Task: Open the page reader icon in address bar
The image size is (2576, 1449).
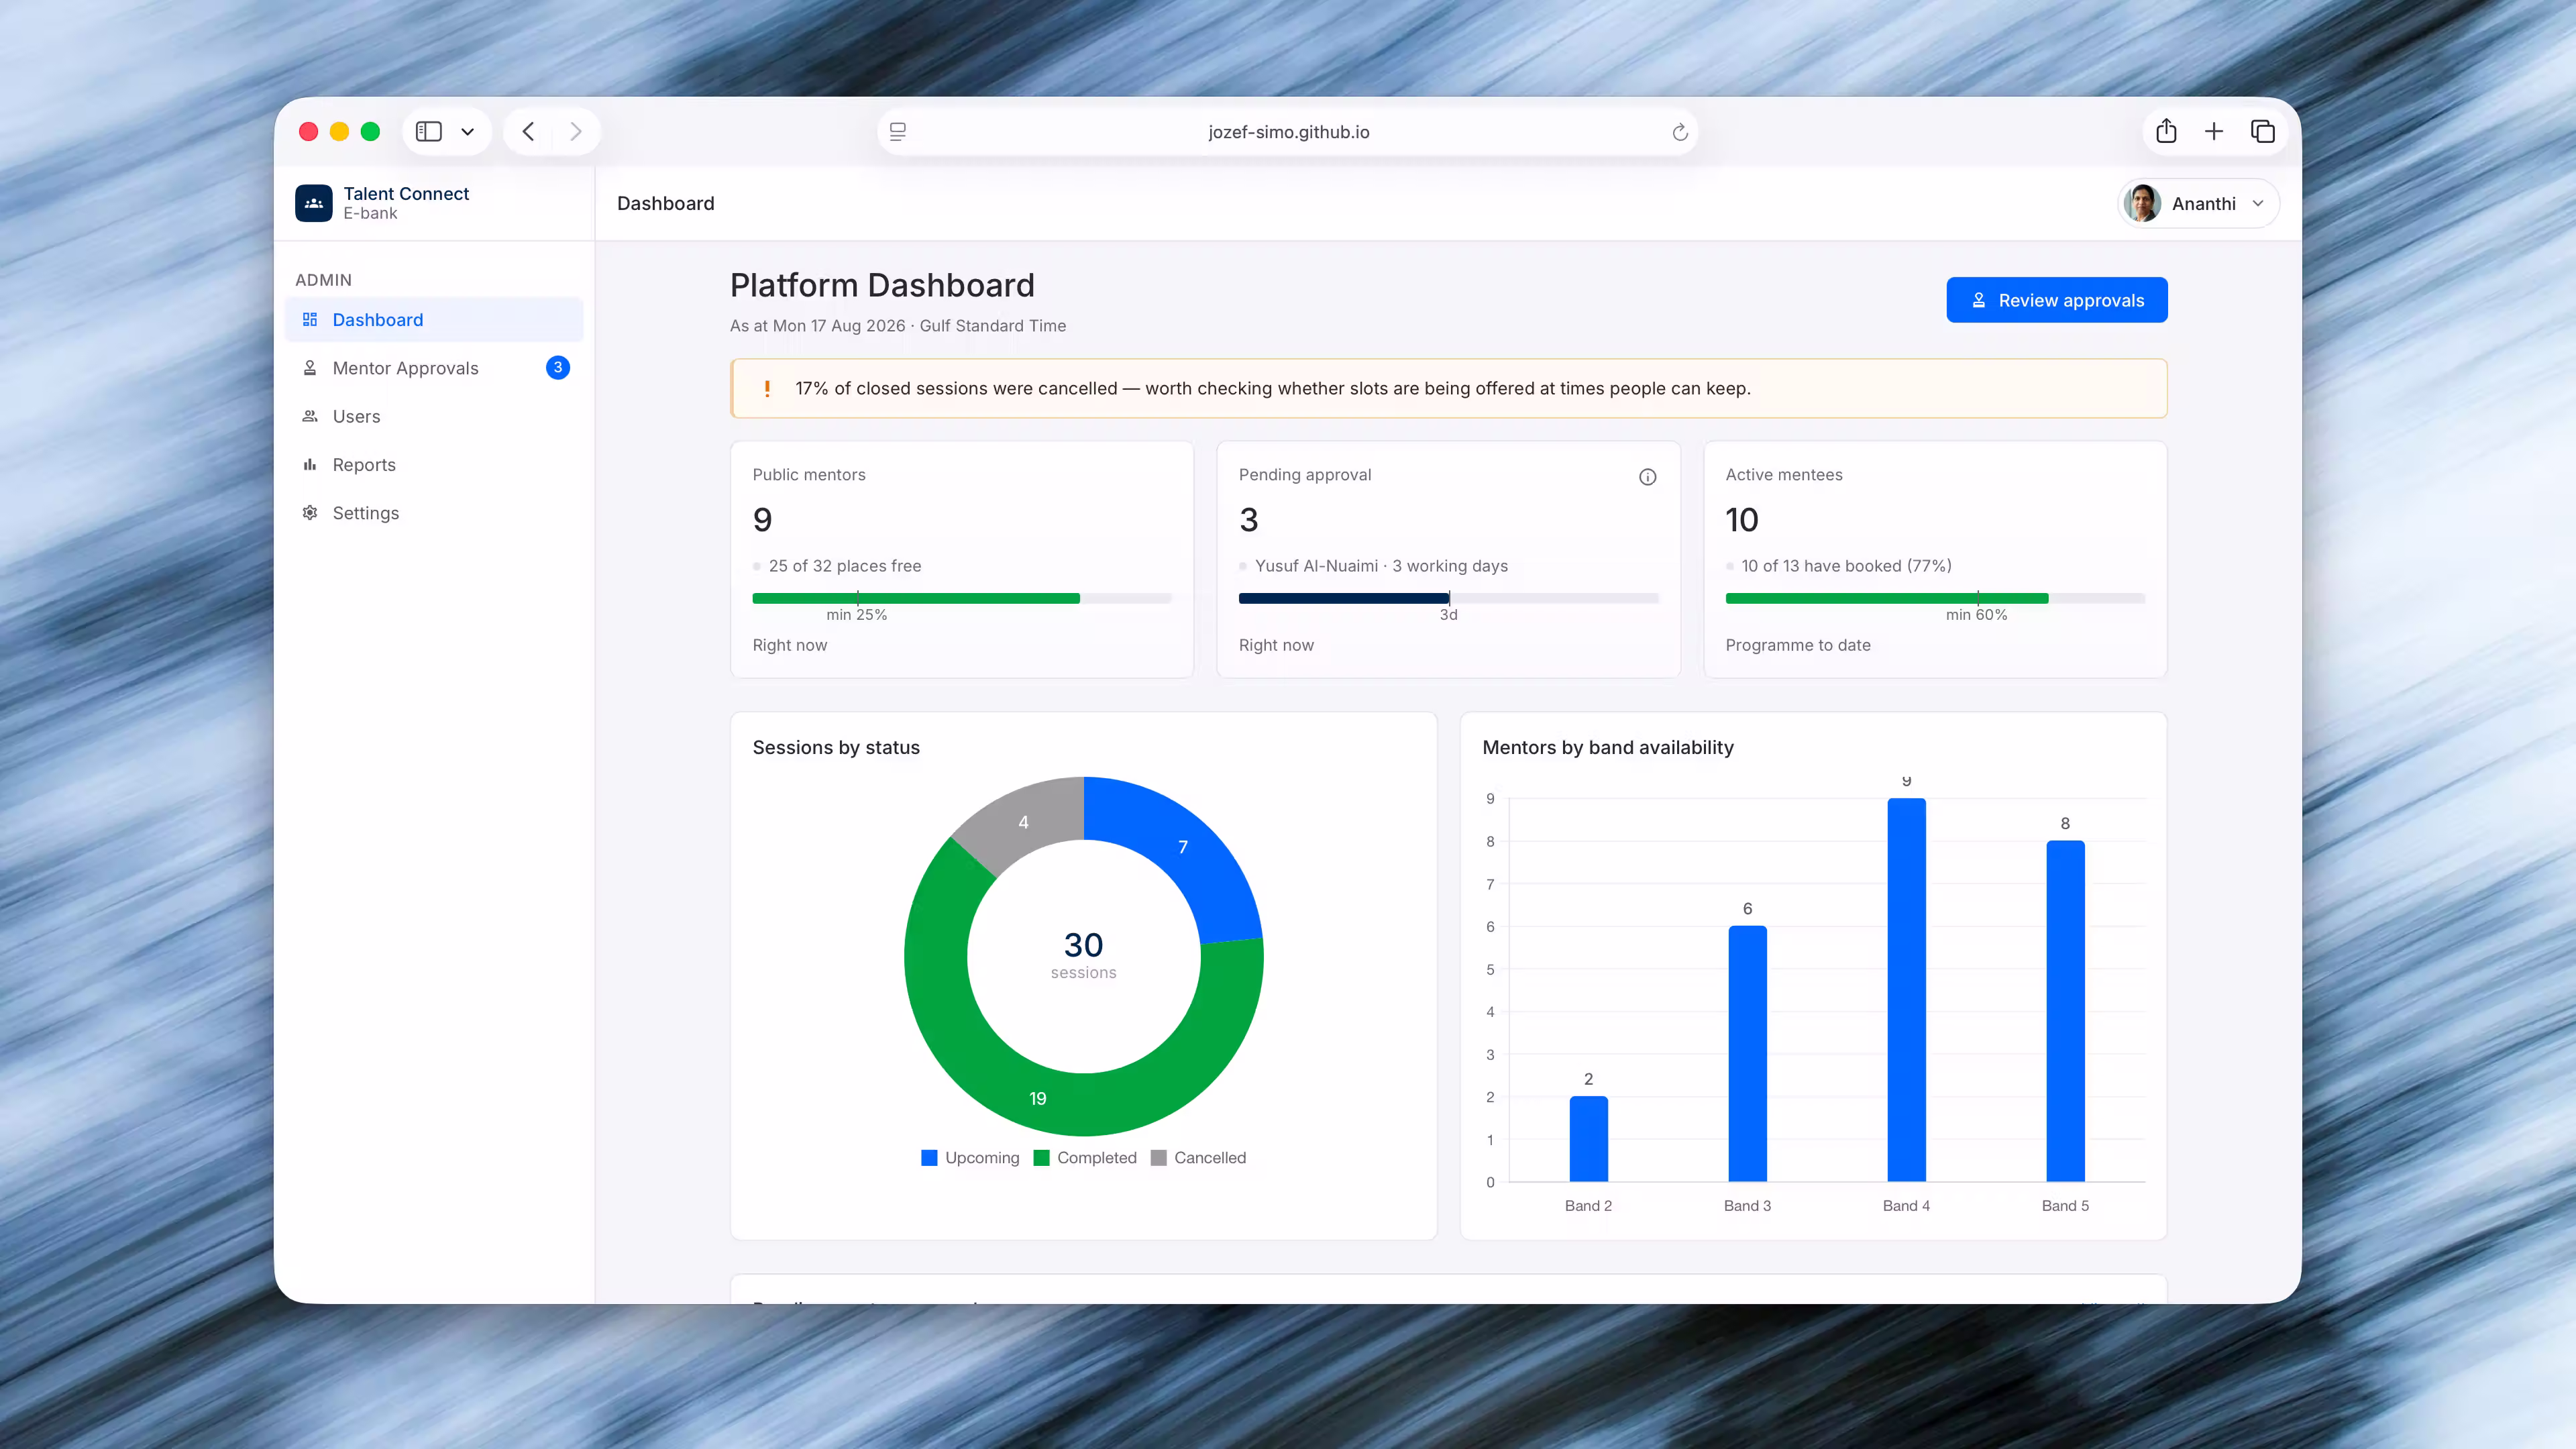Action: pos(898,132)
